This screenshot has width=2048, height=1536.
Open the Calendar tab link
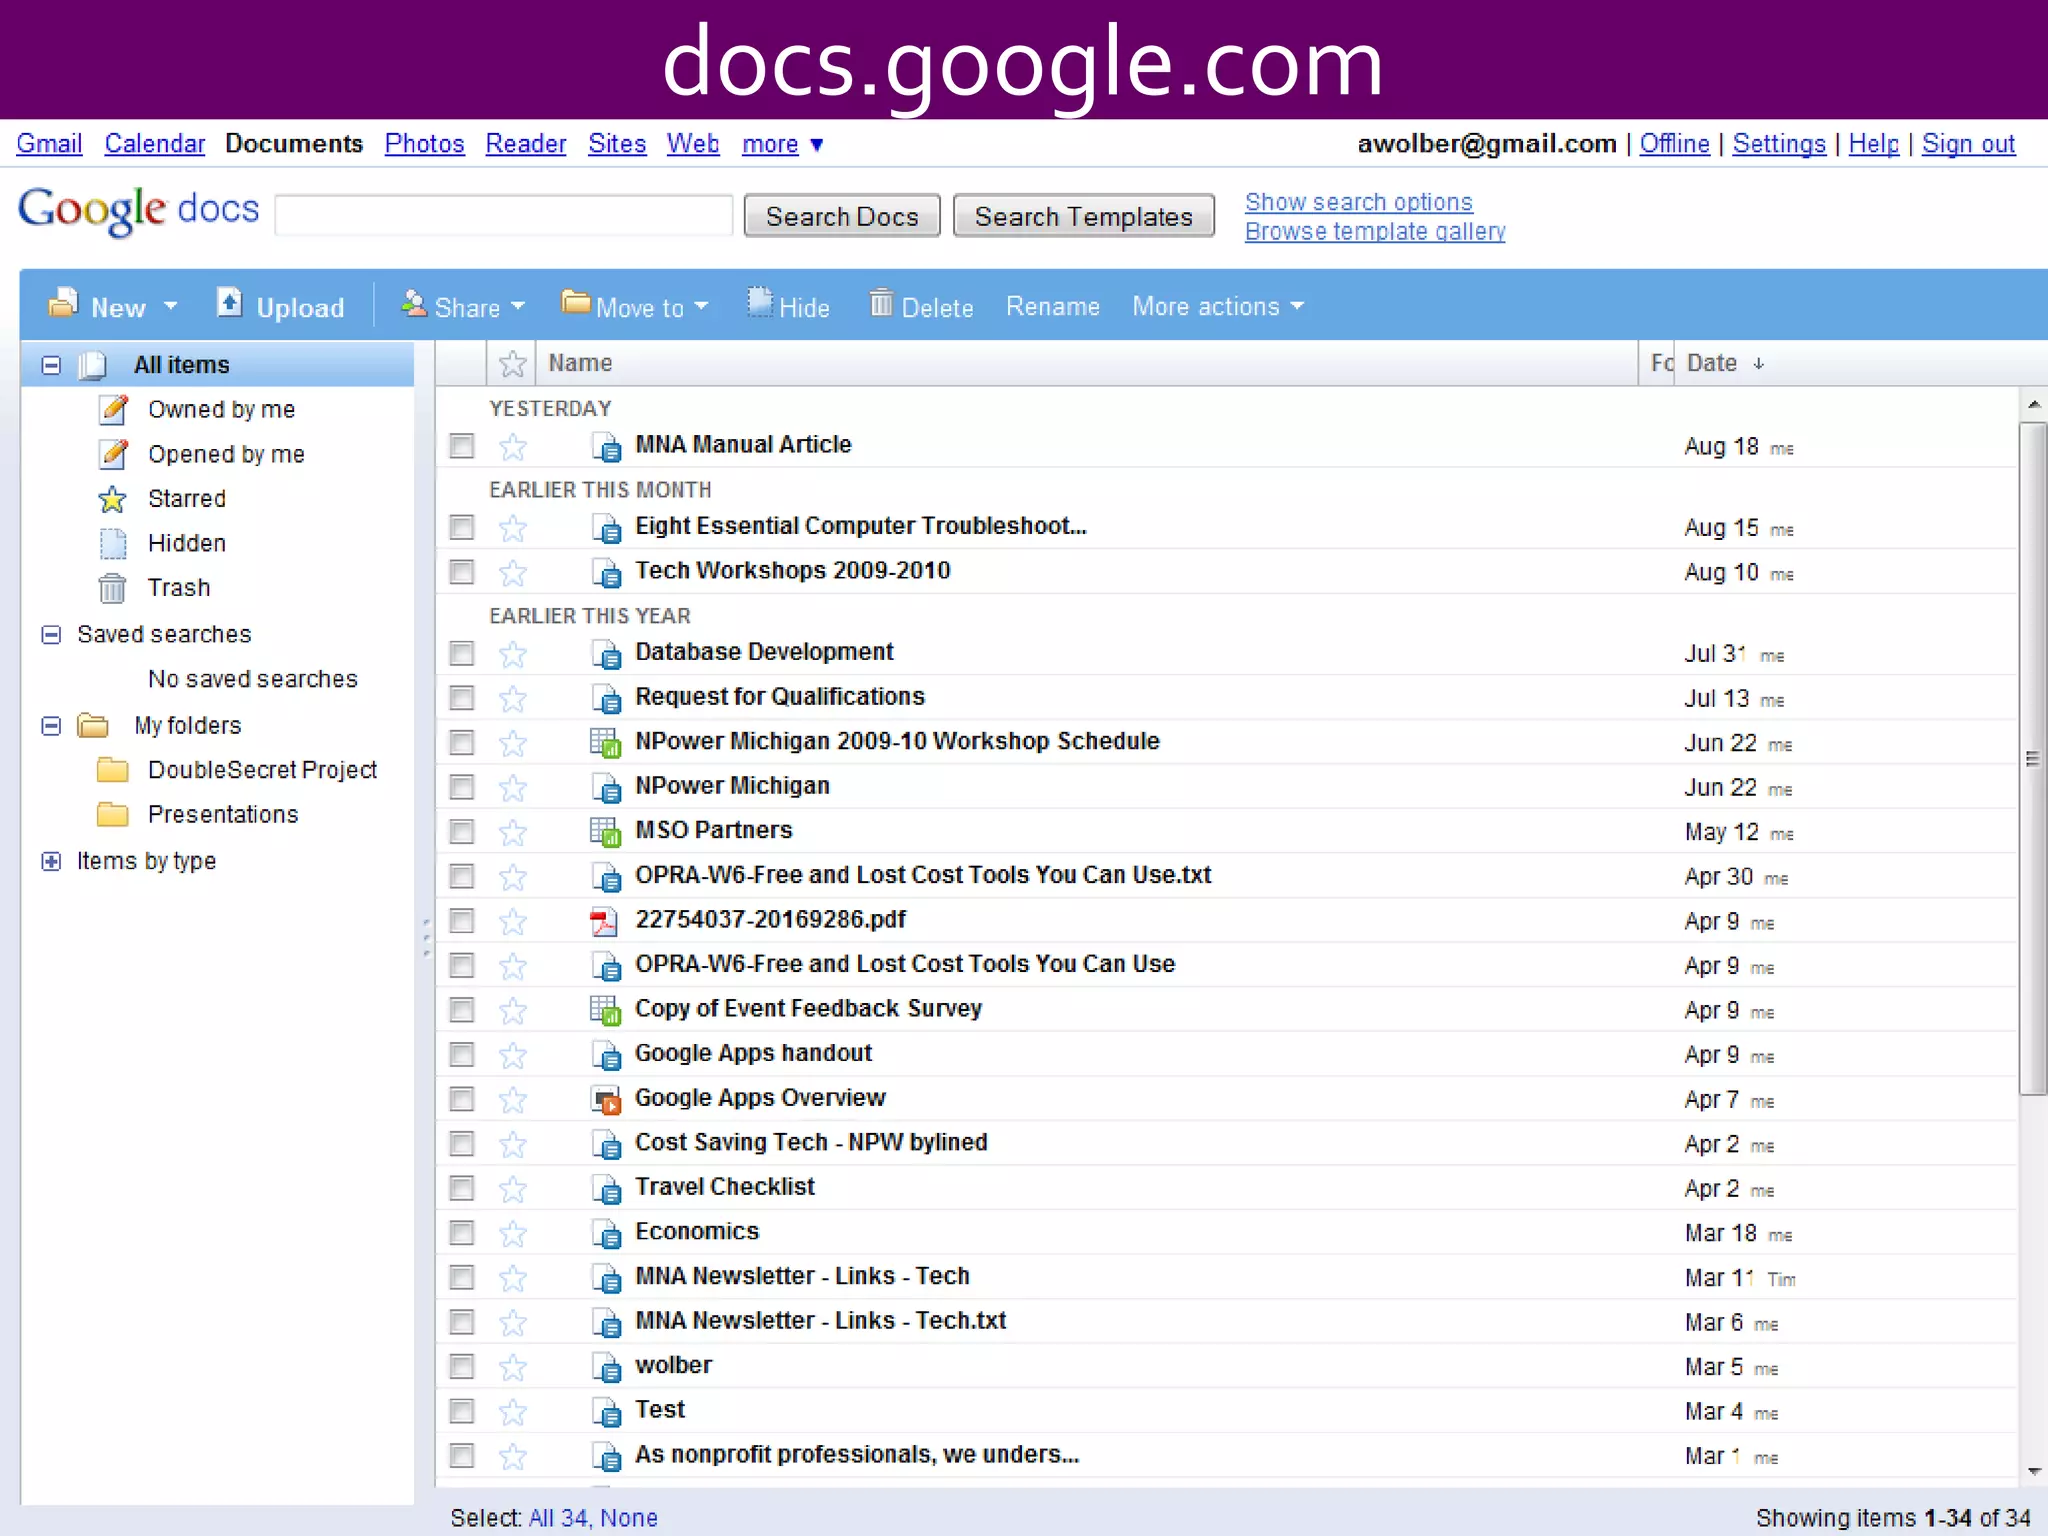click(154, 144)
